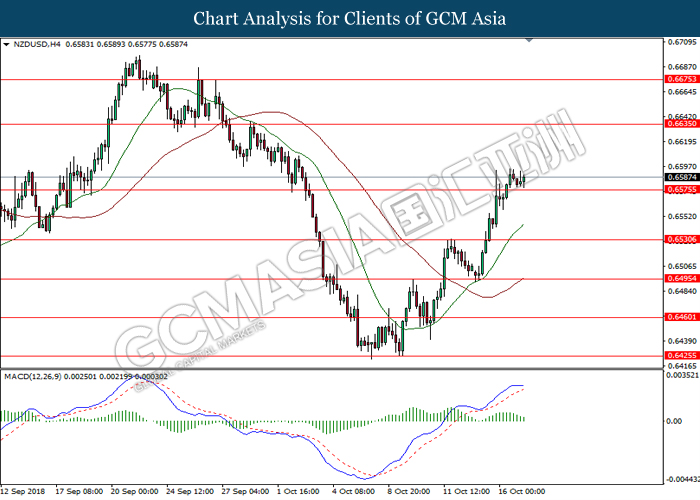This screenshot has height=500, width=700.
Task: Click the 1 Oct 16:00 time label
Action: pyautogui.click(x=298, y=492)
